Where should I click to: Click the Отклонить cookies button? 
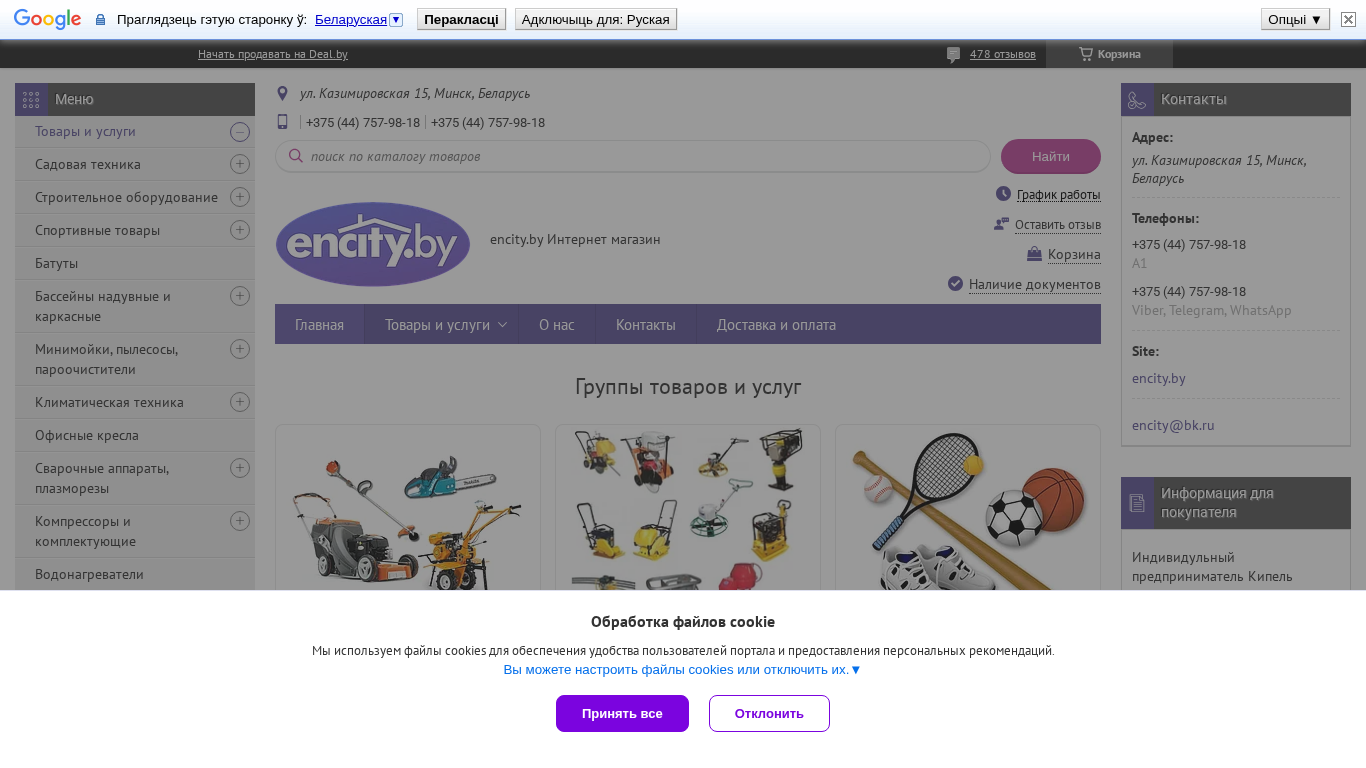(x=769, y=713)
